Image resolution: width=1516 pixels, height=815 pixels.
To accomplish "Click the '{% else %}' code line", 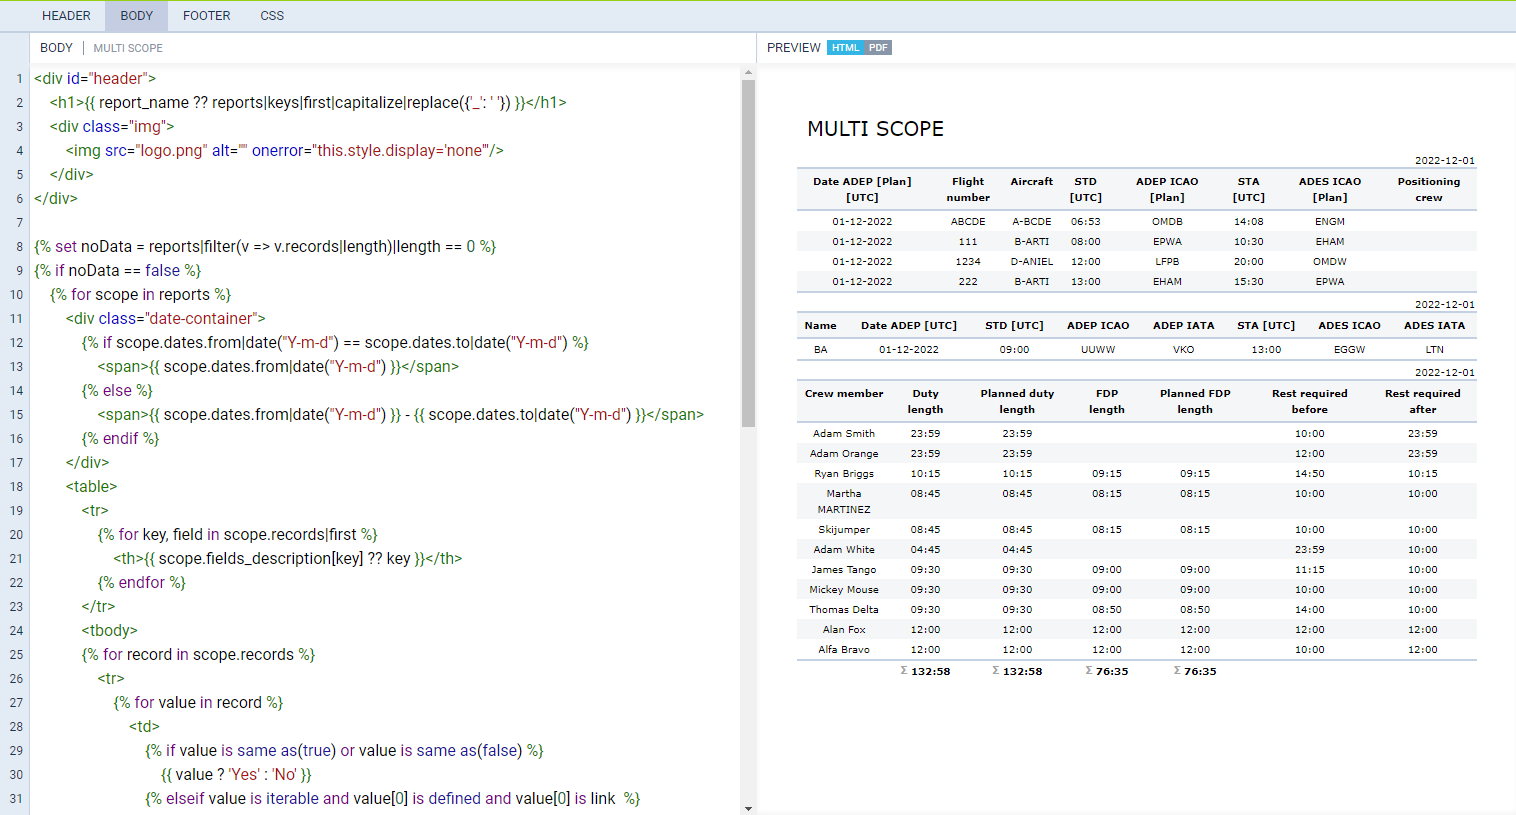I will click(x=118, y=390).
